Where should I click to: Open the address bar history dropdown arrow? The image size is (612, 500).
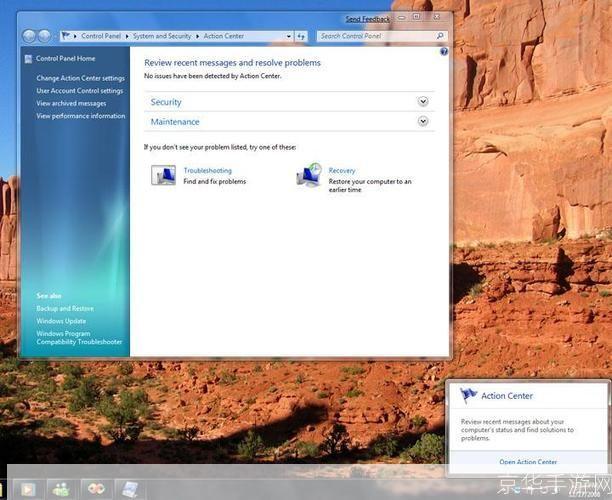click(x=288, y=36)
